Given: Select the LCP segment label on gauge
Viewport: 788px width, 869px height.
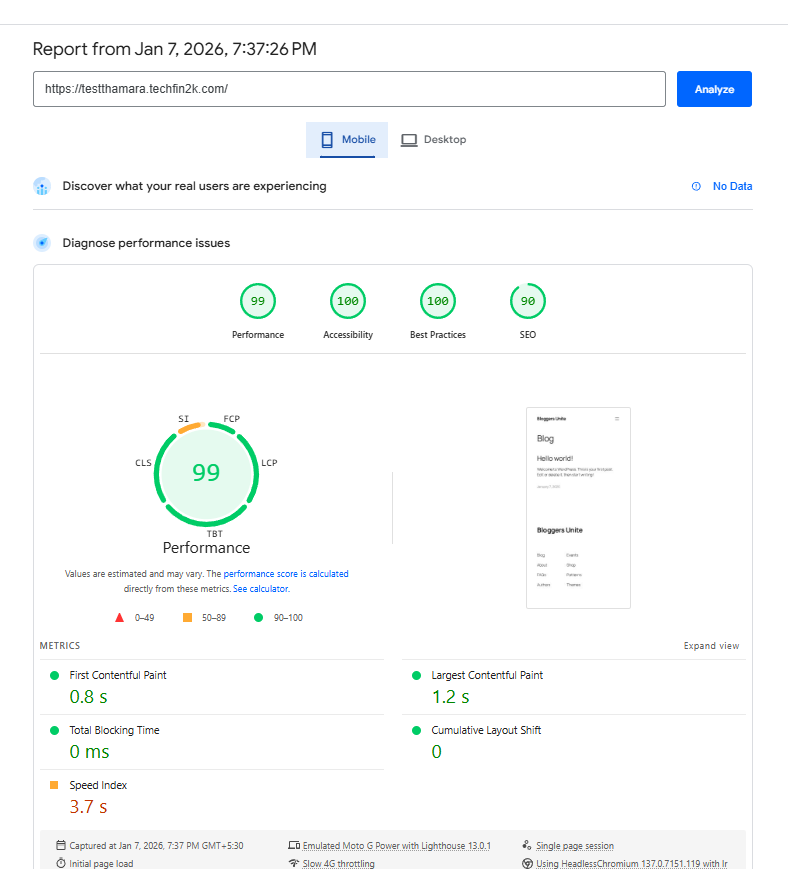Looking at the screenshot, I should pyautogui.click(x=269, y=463).
